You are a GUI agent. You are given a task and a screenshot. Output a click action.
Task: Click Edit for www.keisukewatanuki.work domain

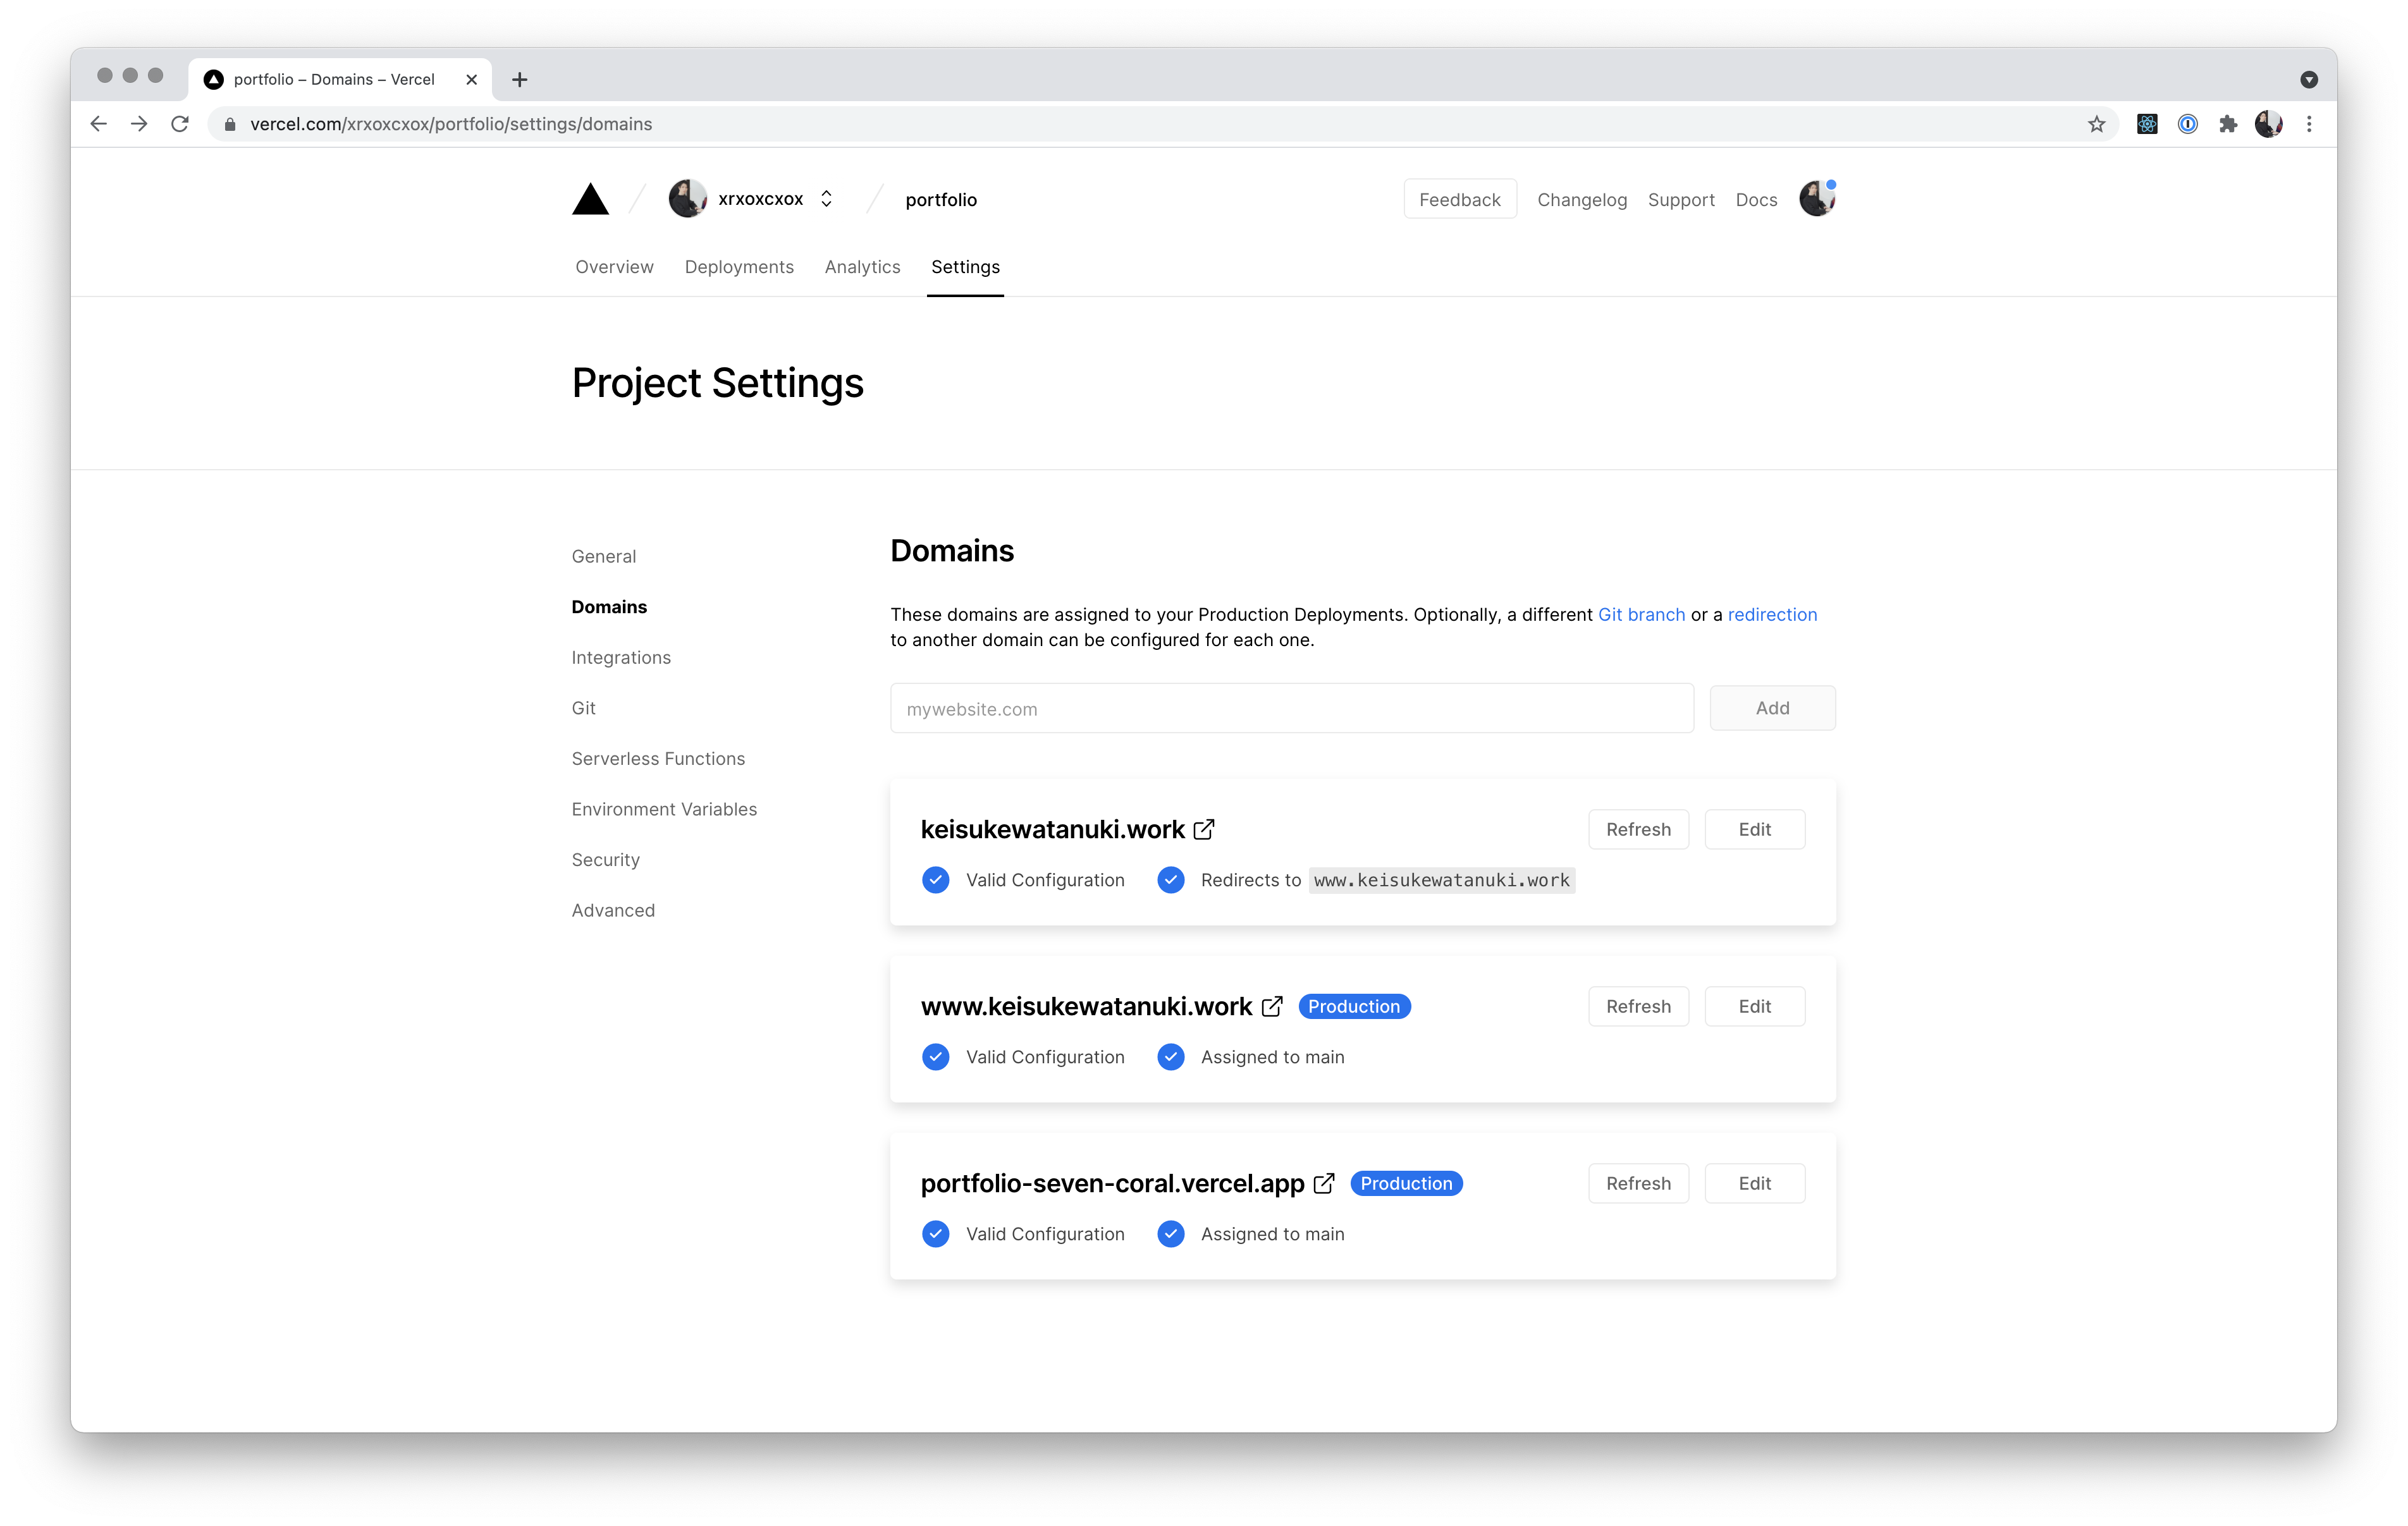pyautogui.click(x=1754, y=1006)
